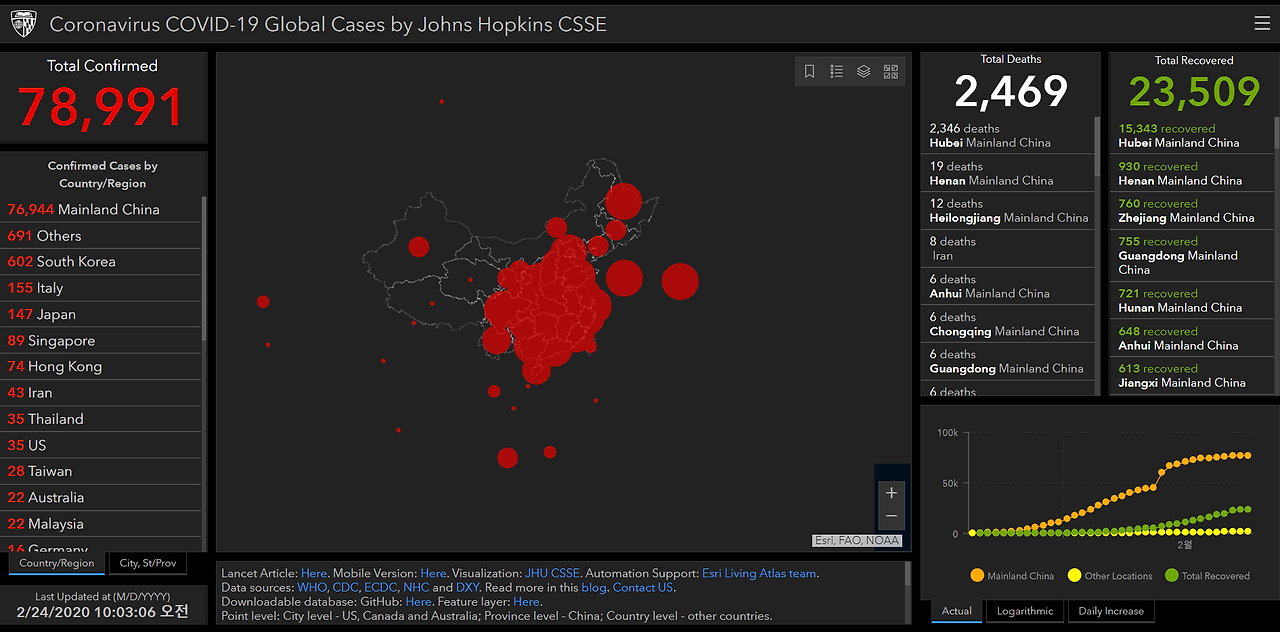Open the Feature layer Here link
This screenshot has height=632, width=1280.
[526, 601]
